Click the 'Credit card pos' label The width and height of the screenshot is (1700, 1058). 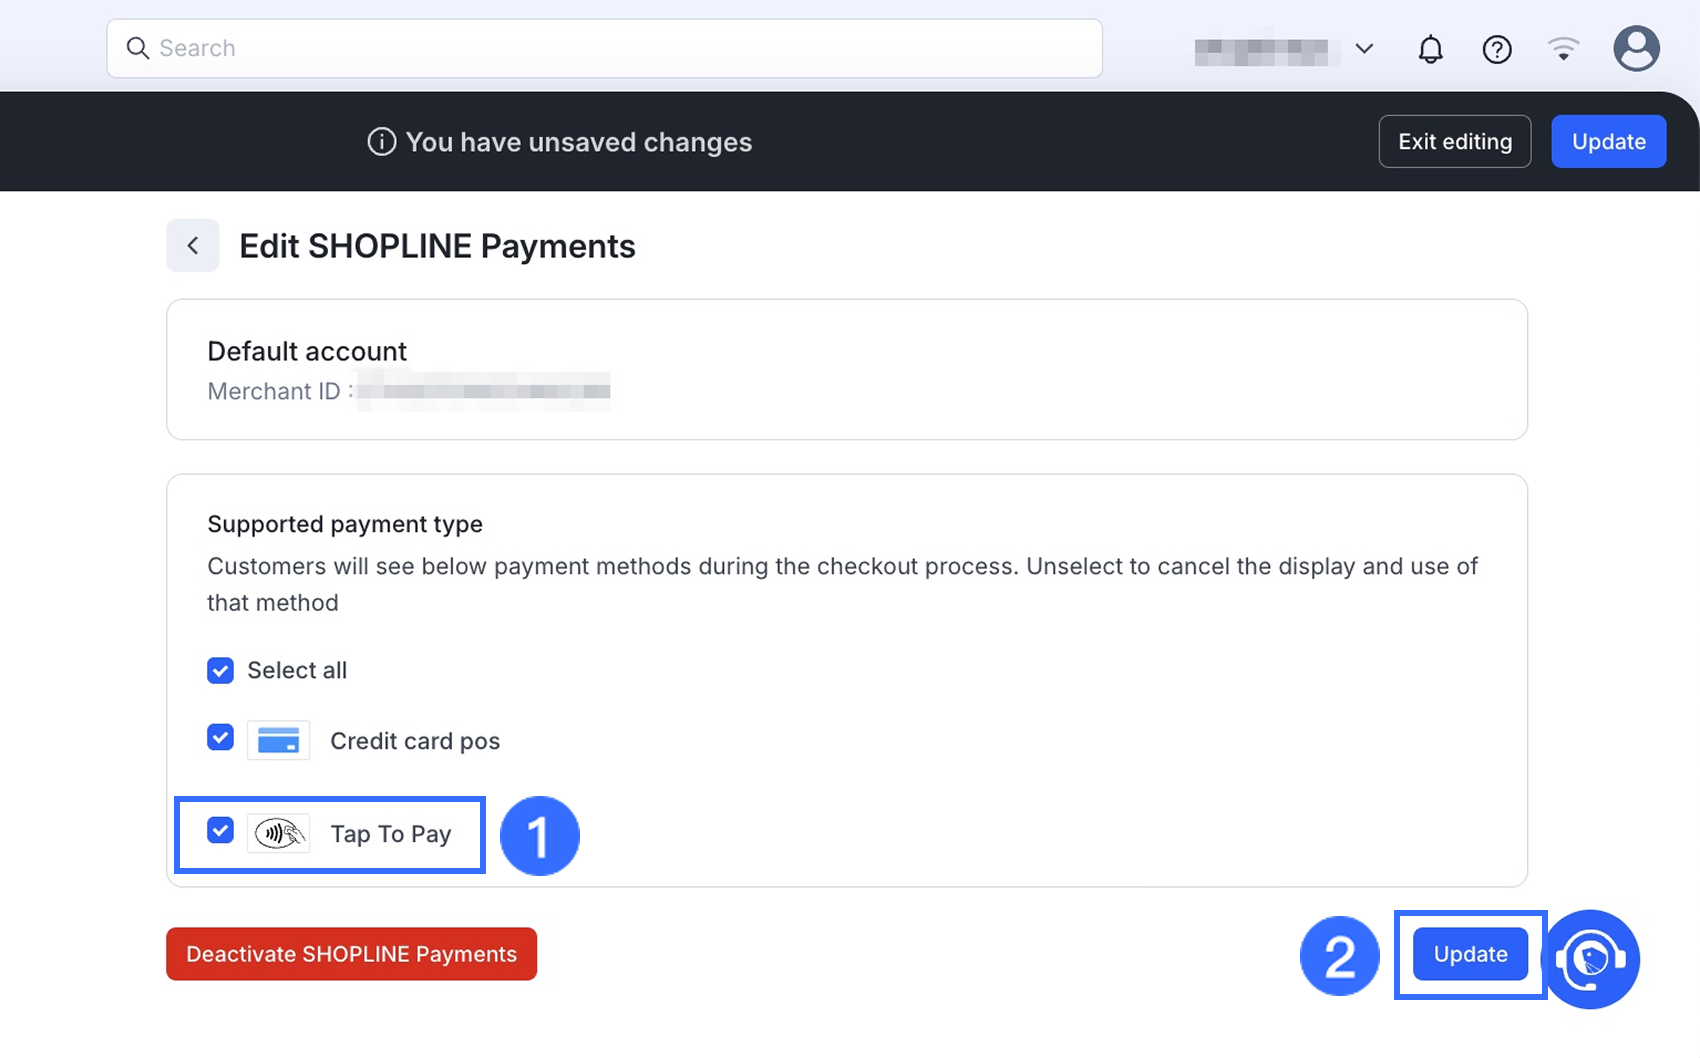415,741
